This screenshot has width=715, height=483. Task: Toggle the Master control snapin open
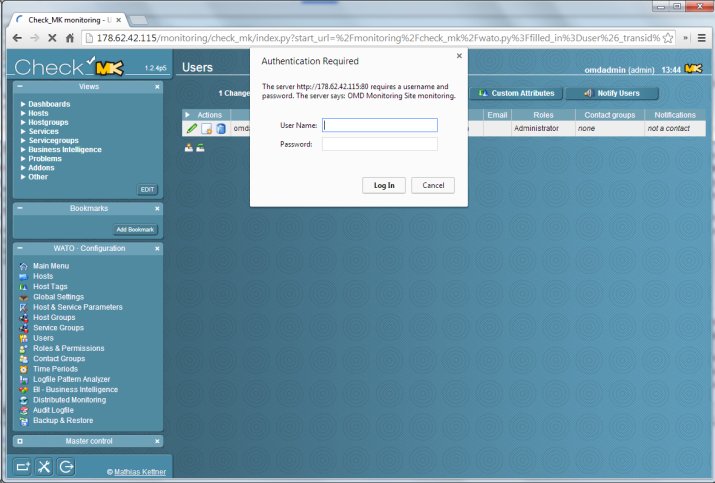tap(20, 441)
